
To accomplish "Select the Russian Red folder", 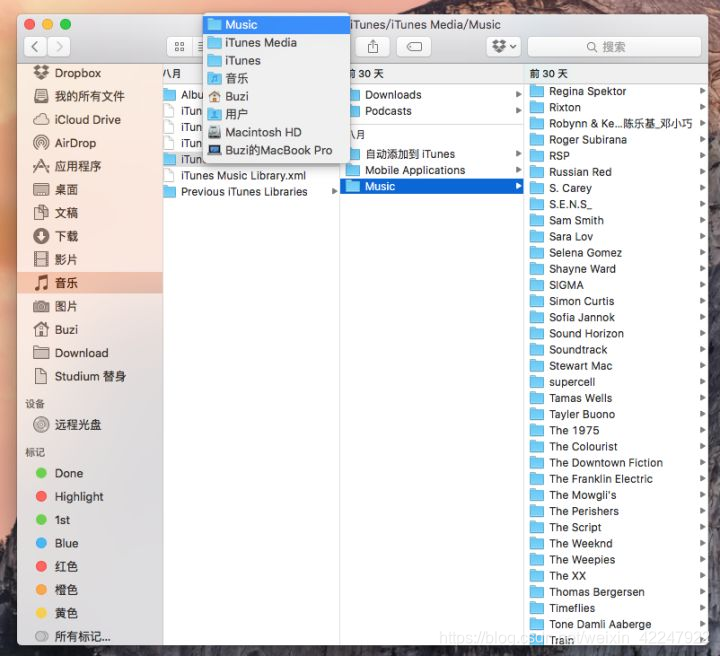I will [617, 172].
